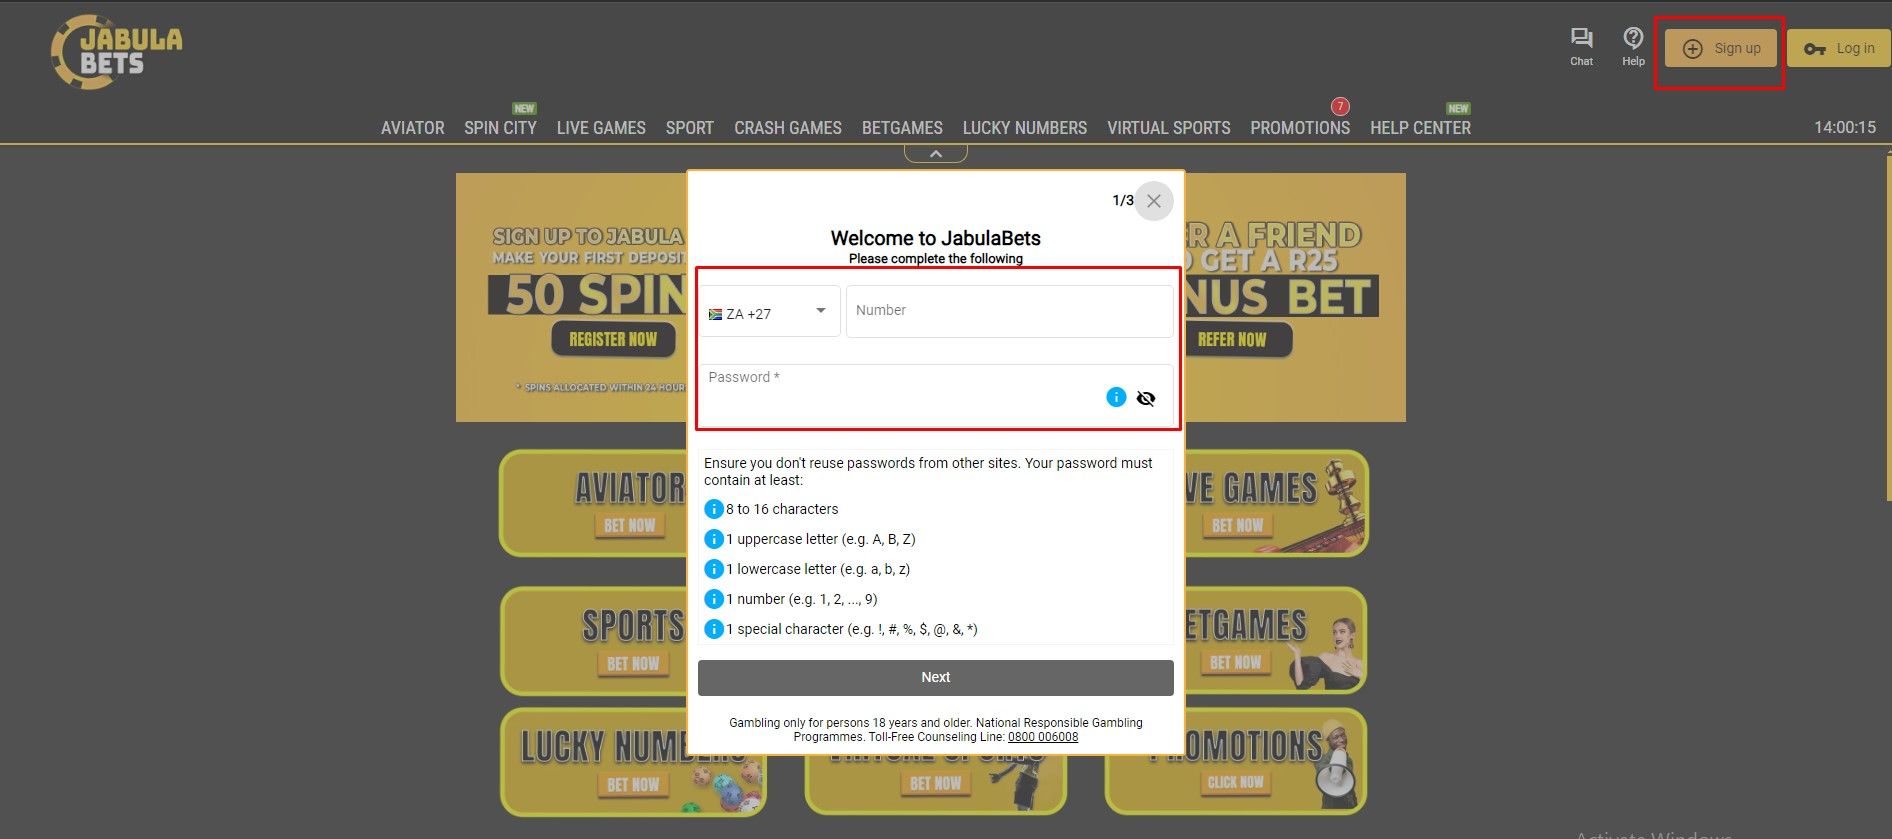The height and width of the screenshot is (839, 1892).
Task: Open the VIRTUAL SPORTS menu item
Action: [x=1169, y=128]
